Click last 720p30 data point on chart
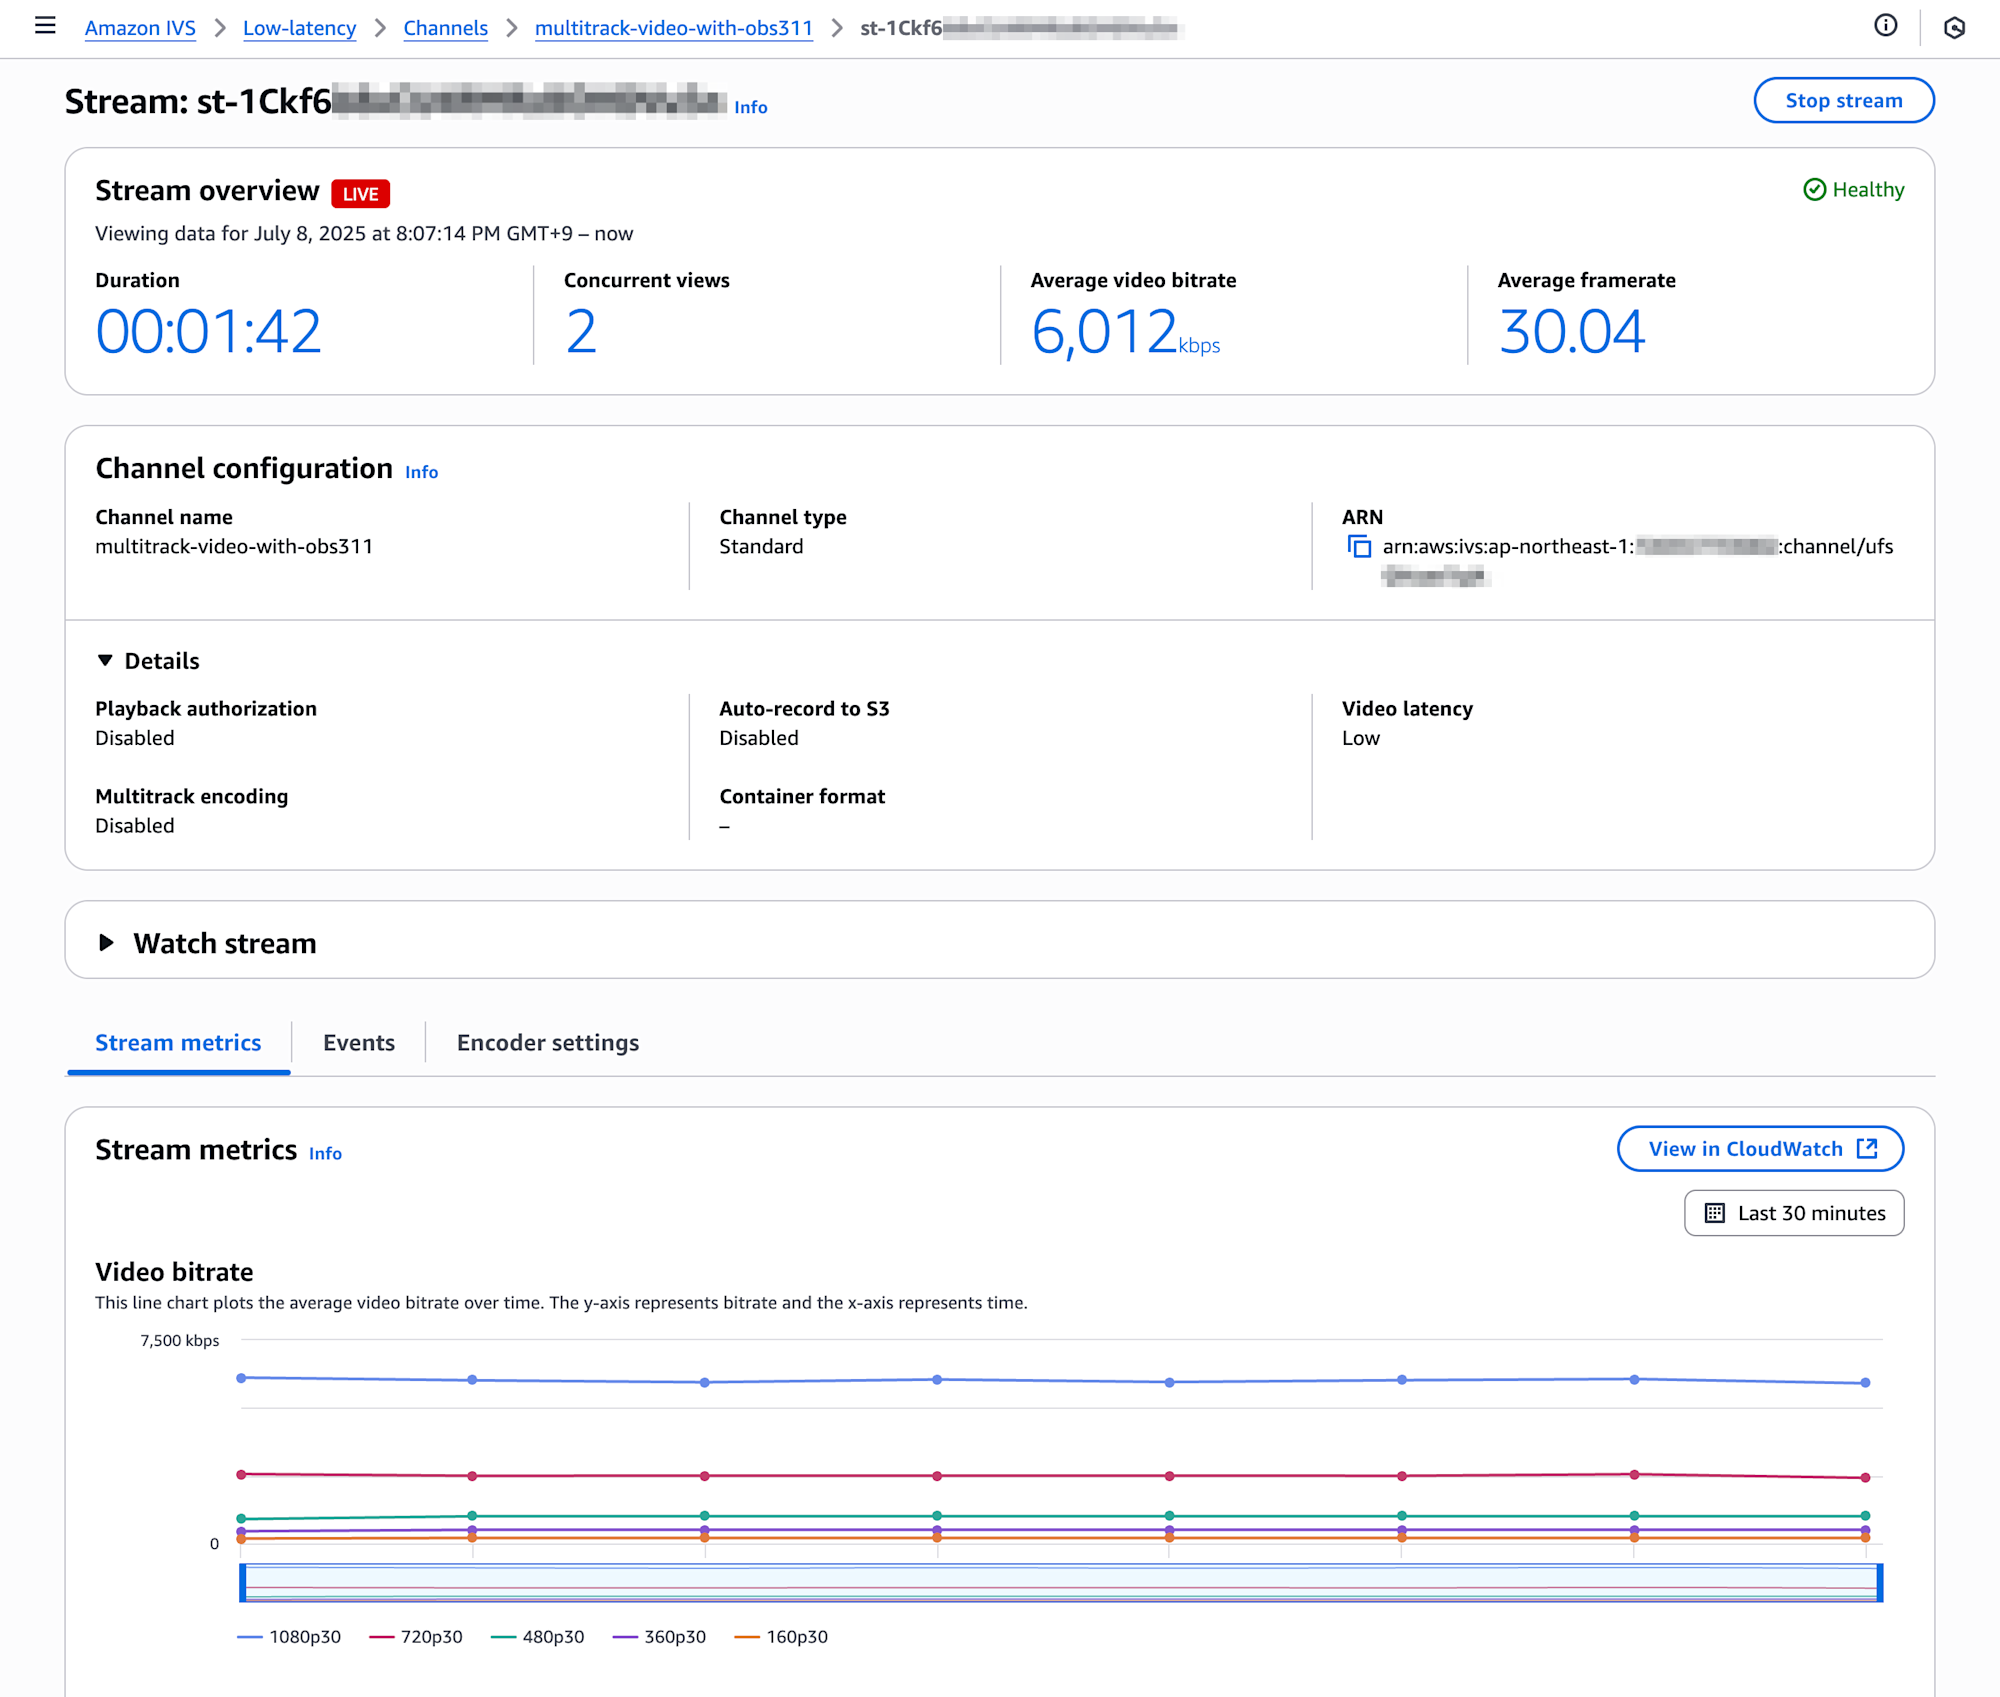Viewport: 2000px width, 1697px height. click(1865, 1477)
